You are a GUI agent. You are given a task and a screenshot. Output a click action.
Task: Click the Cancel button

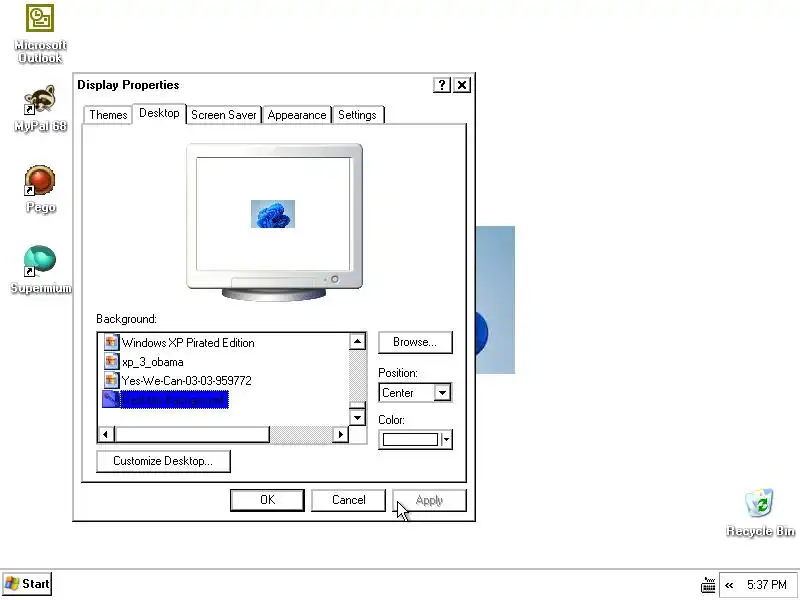coord(348,500)
